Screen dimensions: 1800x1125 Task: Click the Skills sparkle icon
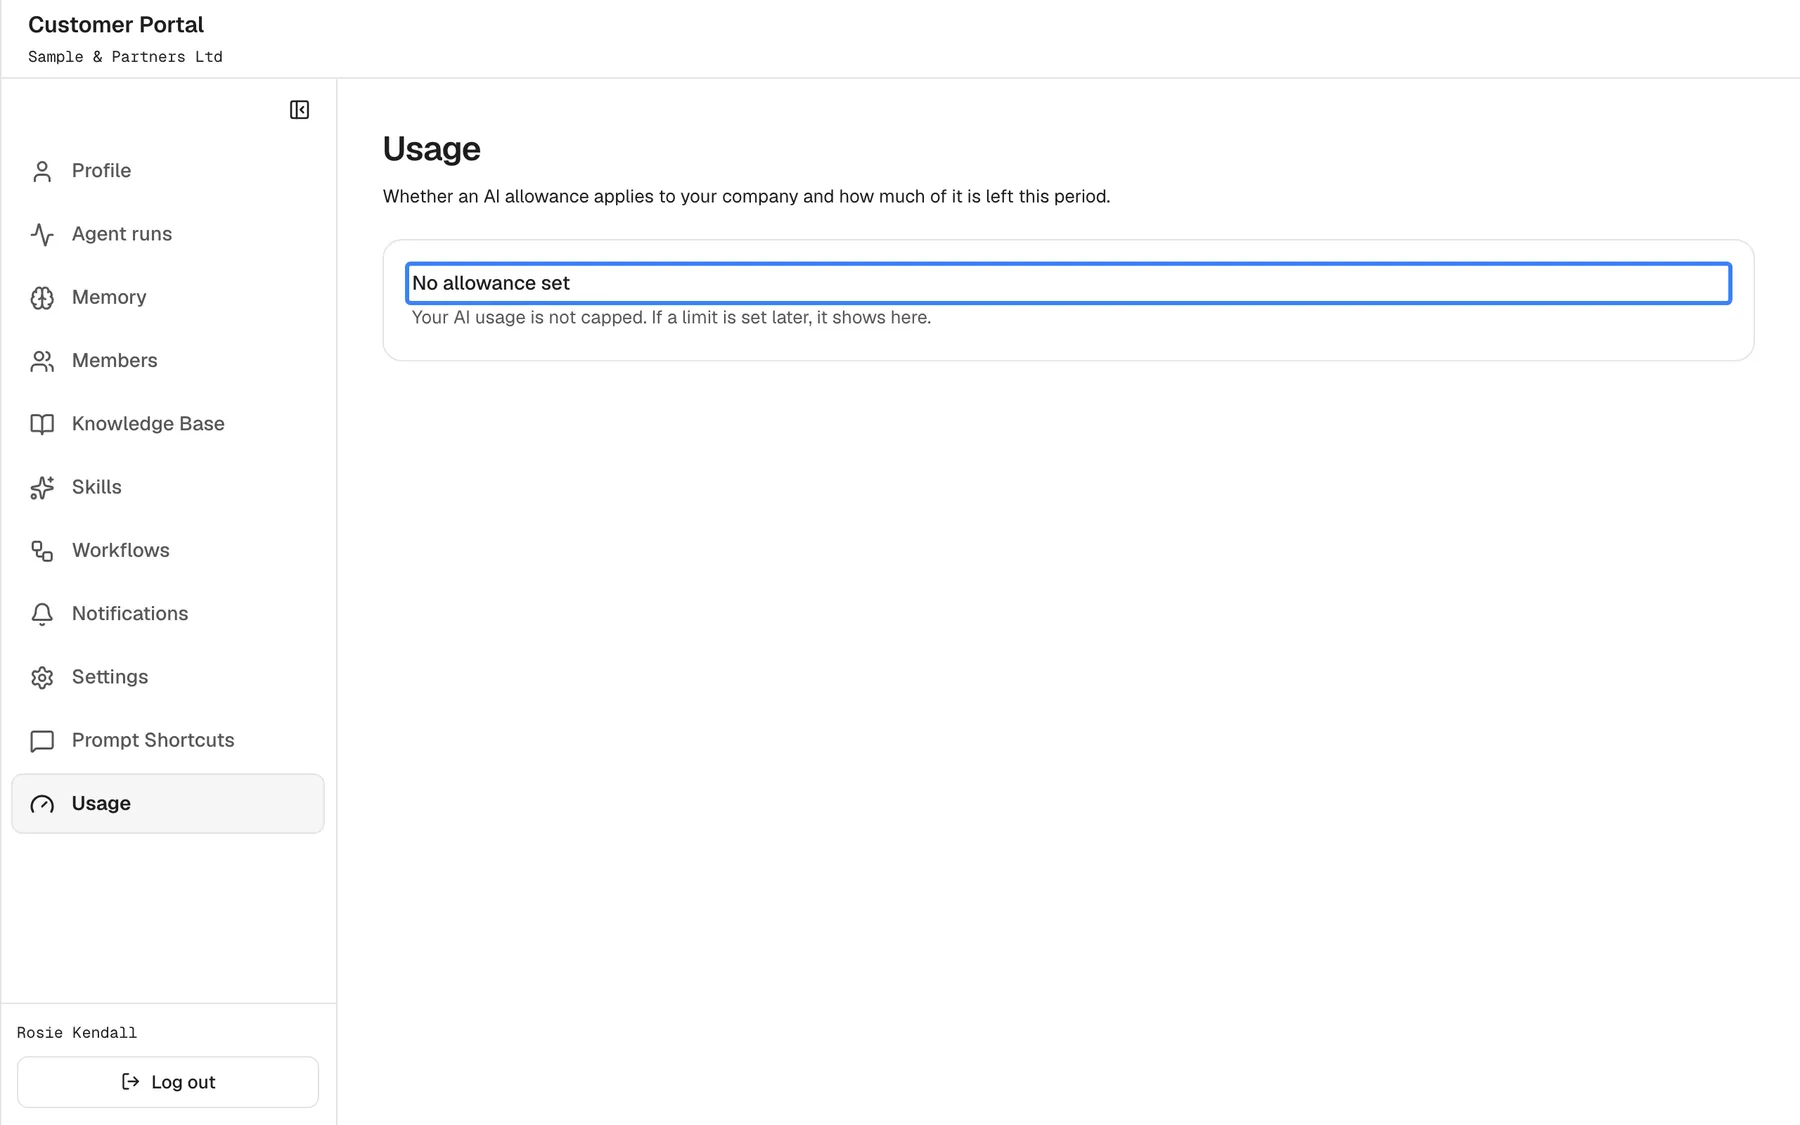click(x=42, y=488)
